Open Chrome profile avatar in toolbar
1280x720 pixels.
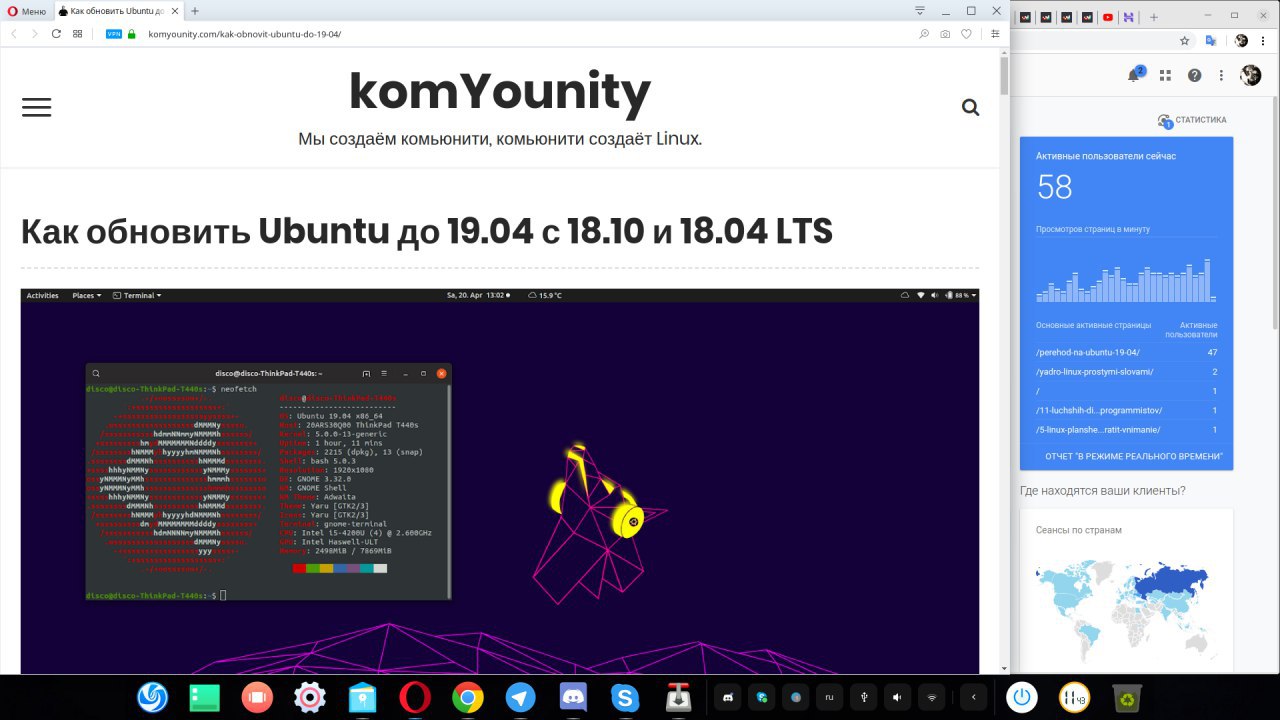point(1241,41)
